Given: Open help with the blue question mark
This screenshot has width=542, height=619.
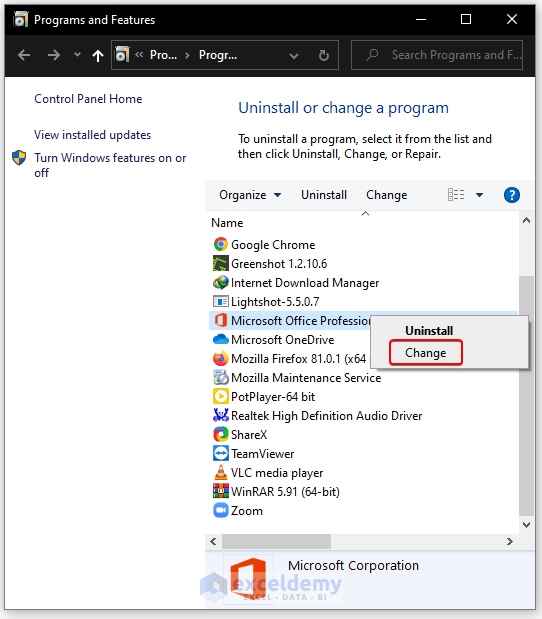Looking at the screenshot, I should [512, 195].
